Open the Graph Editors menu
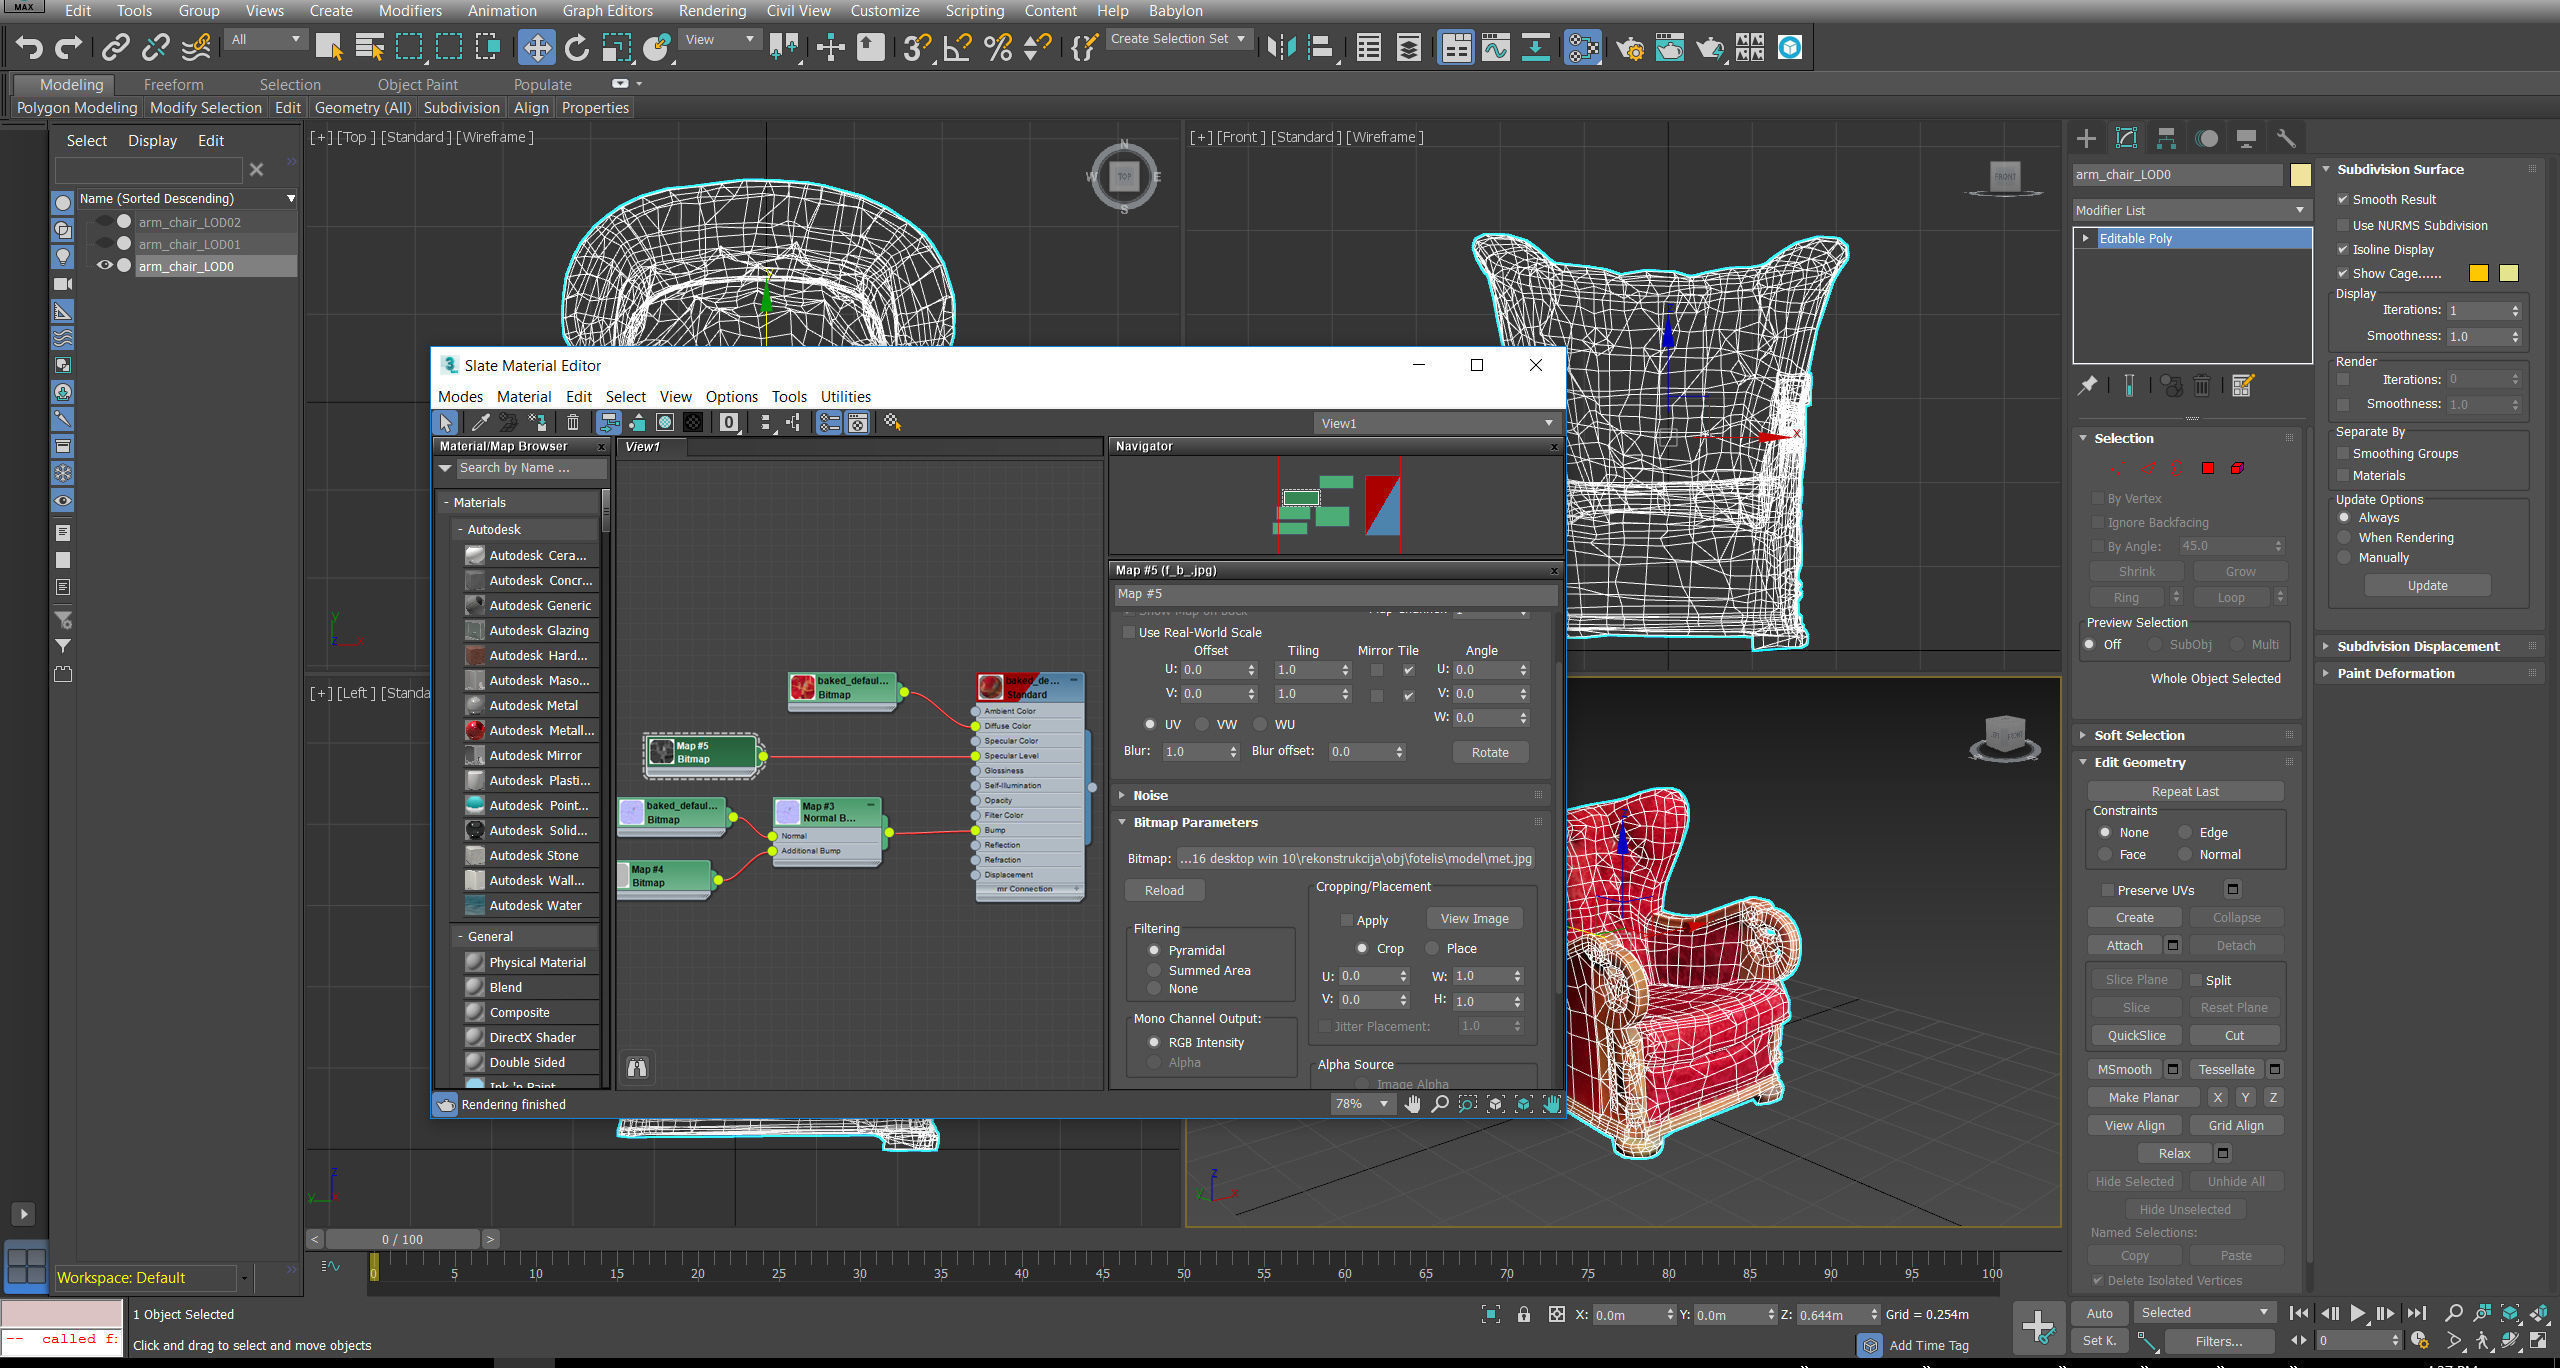 (608, 11)
